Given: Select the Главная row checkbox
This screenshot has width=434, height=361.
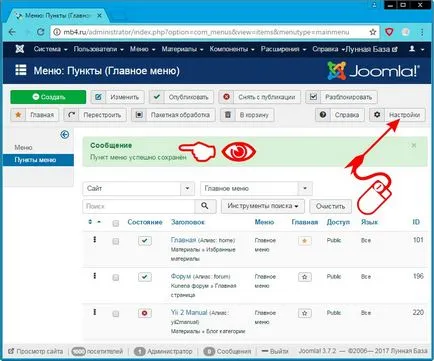Looking at the screenshot, I should (116, 241).
